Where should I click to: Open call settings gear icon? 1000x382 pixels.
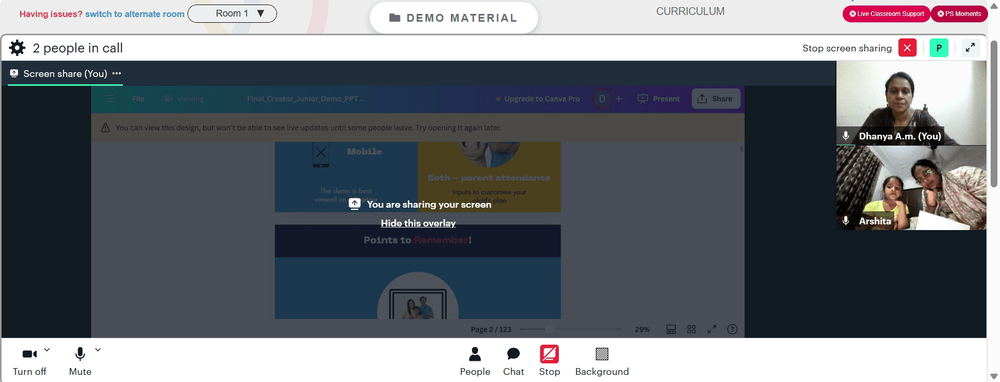click(x=17, y=48)
